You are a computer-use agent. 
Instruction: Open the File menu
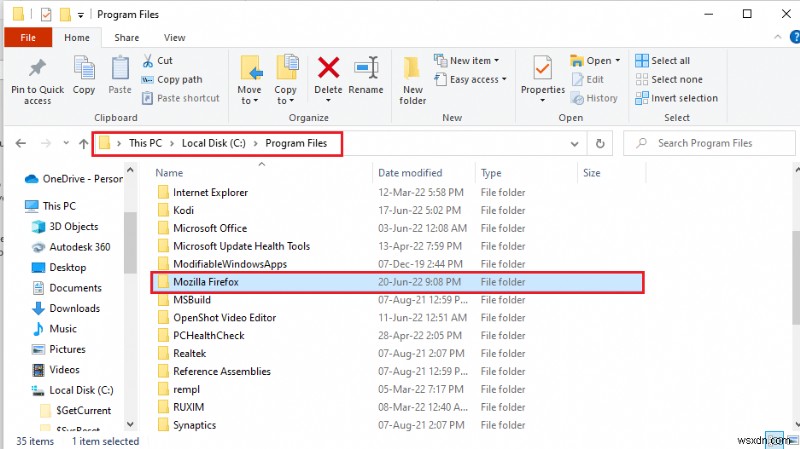click(x=28, y=38)
